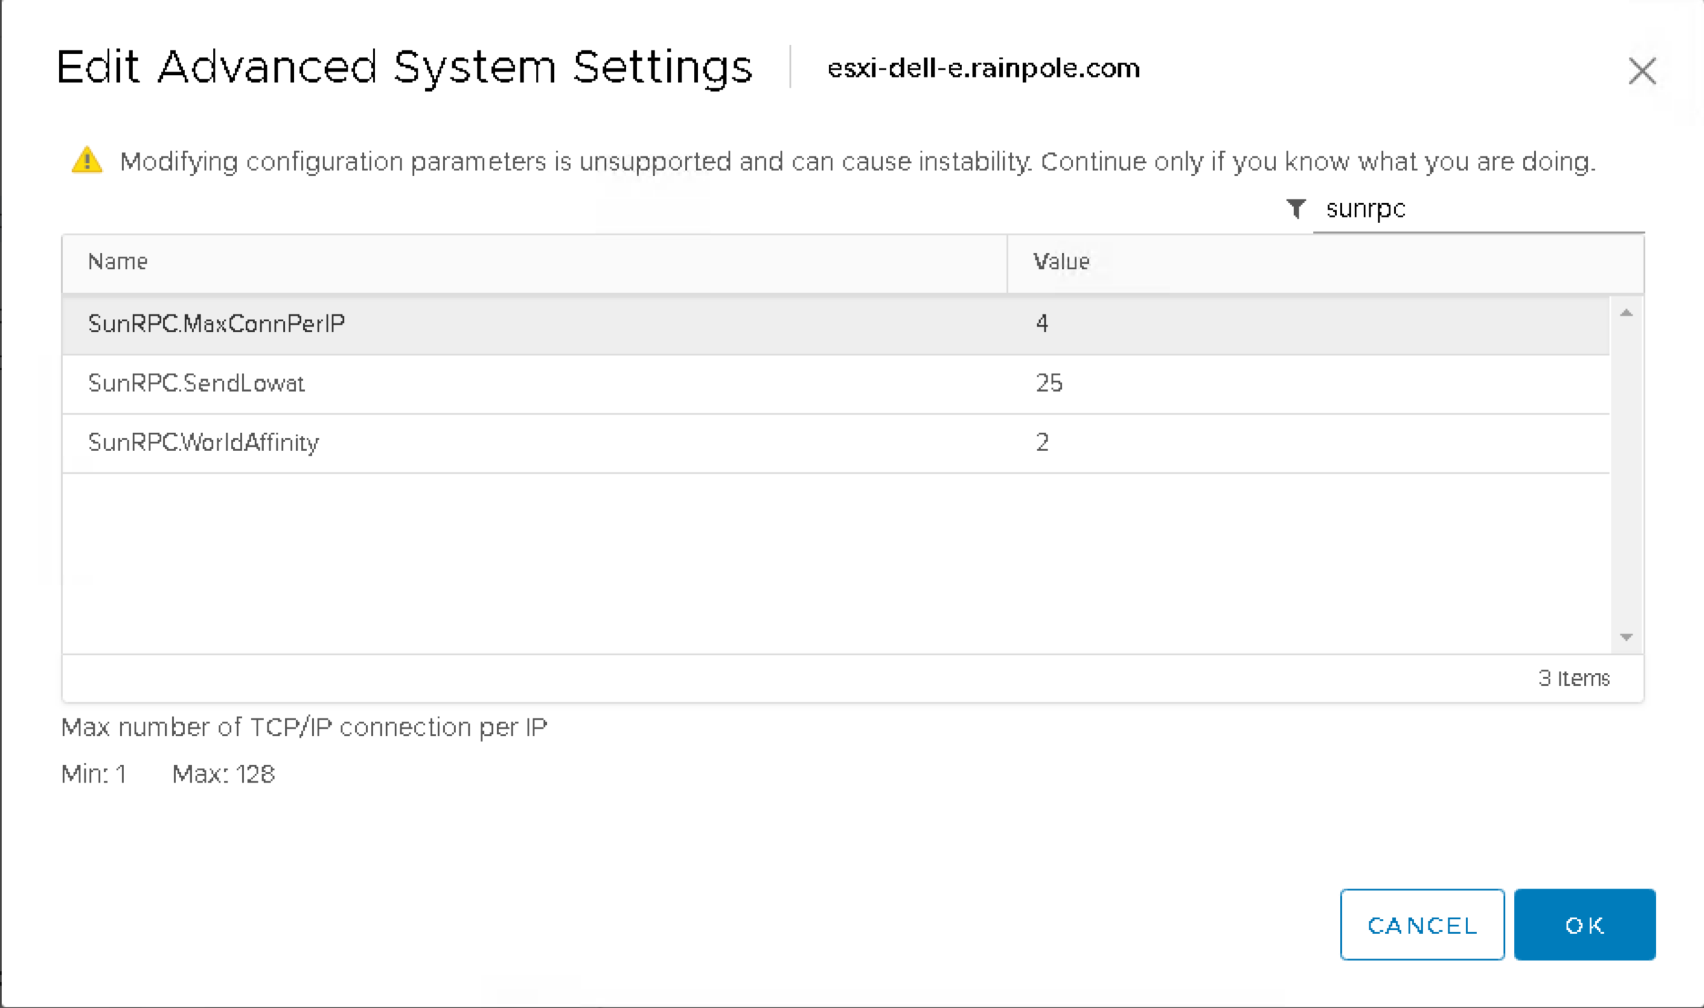
Task: Click the scrollbar down arrow
Action: pos(1626,637)
